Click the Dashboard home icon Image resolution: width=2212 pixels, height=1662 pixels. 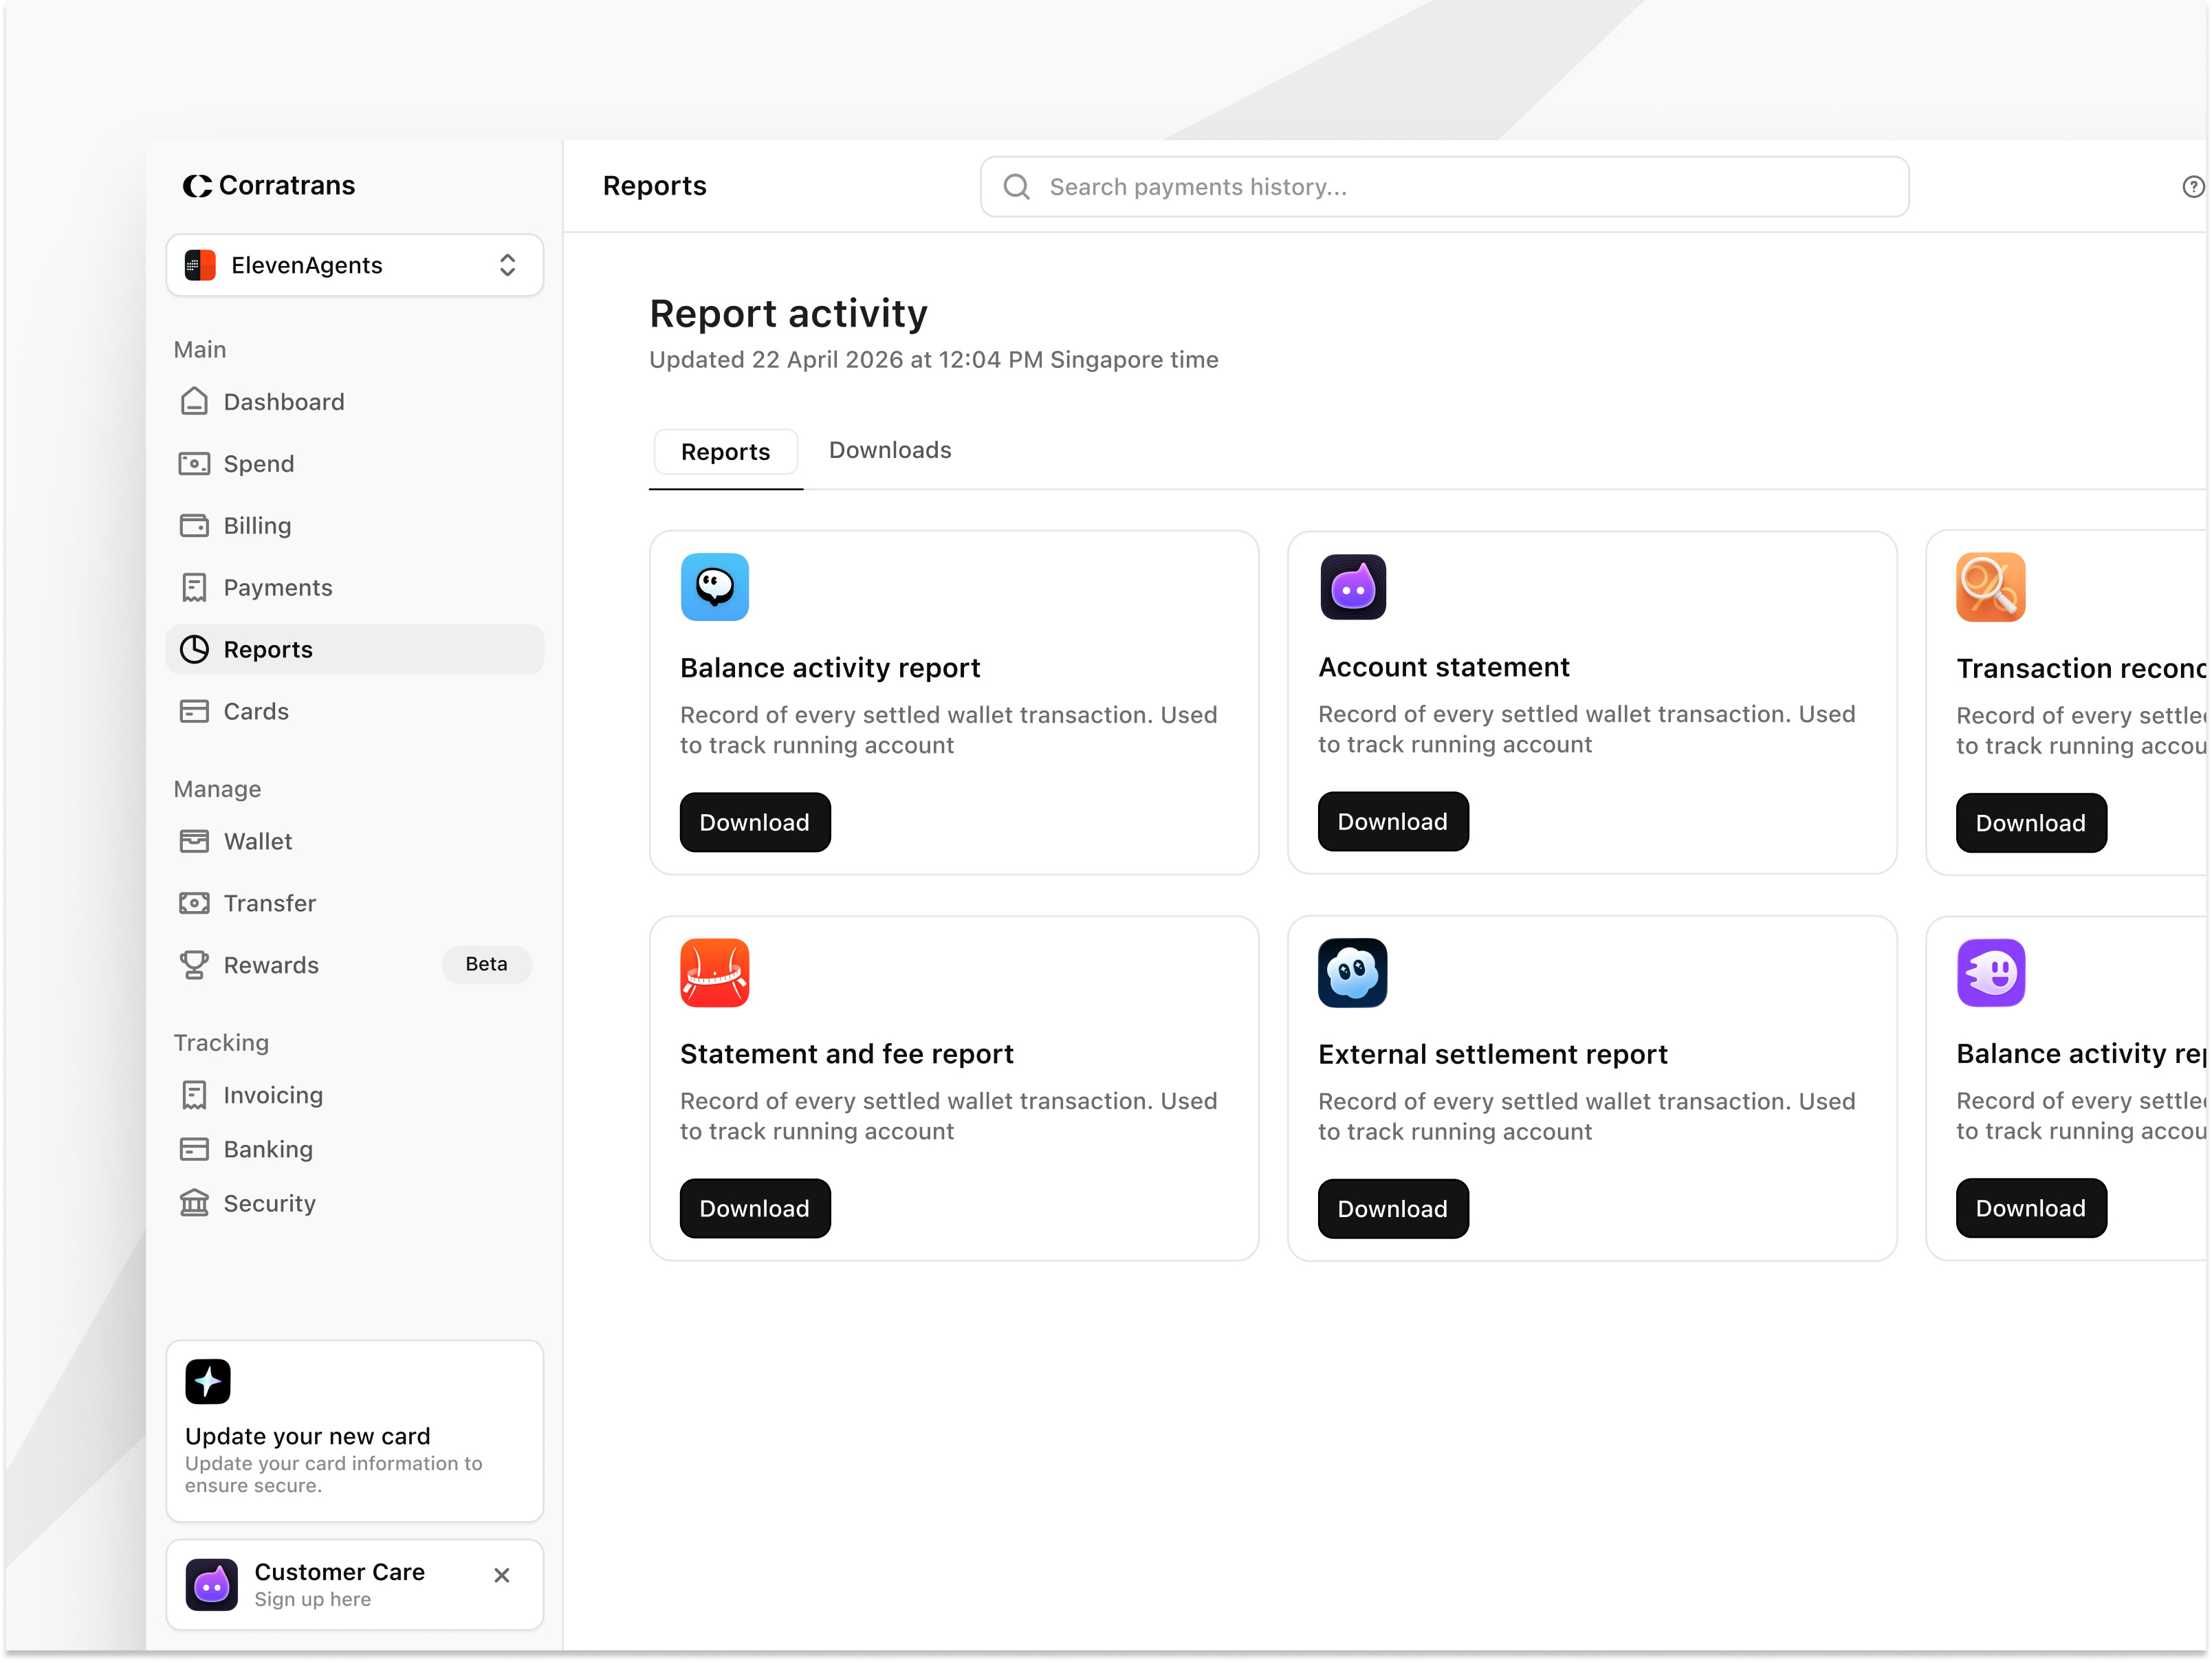[194, 401]
